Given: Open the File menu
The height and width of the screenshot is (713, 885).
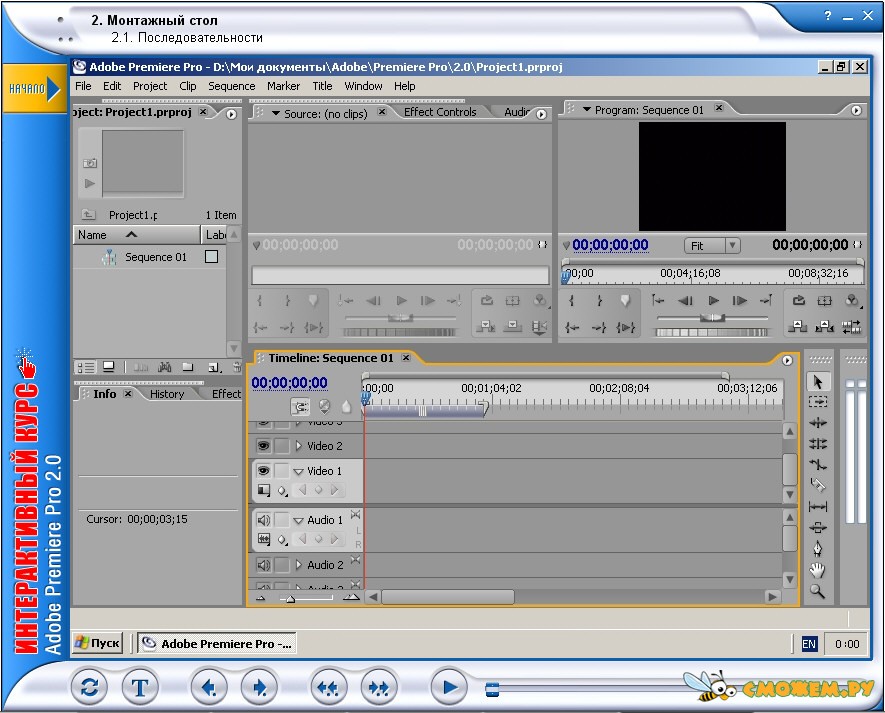Looking at the screenshot, I should click(x=83, y=86).
